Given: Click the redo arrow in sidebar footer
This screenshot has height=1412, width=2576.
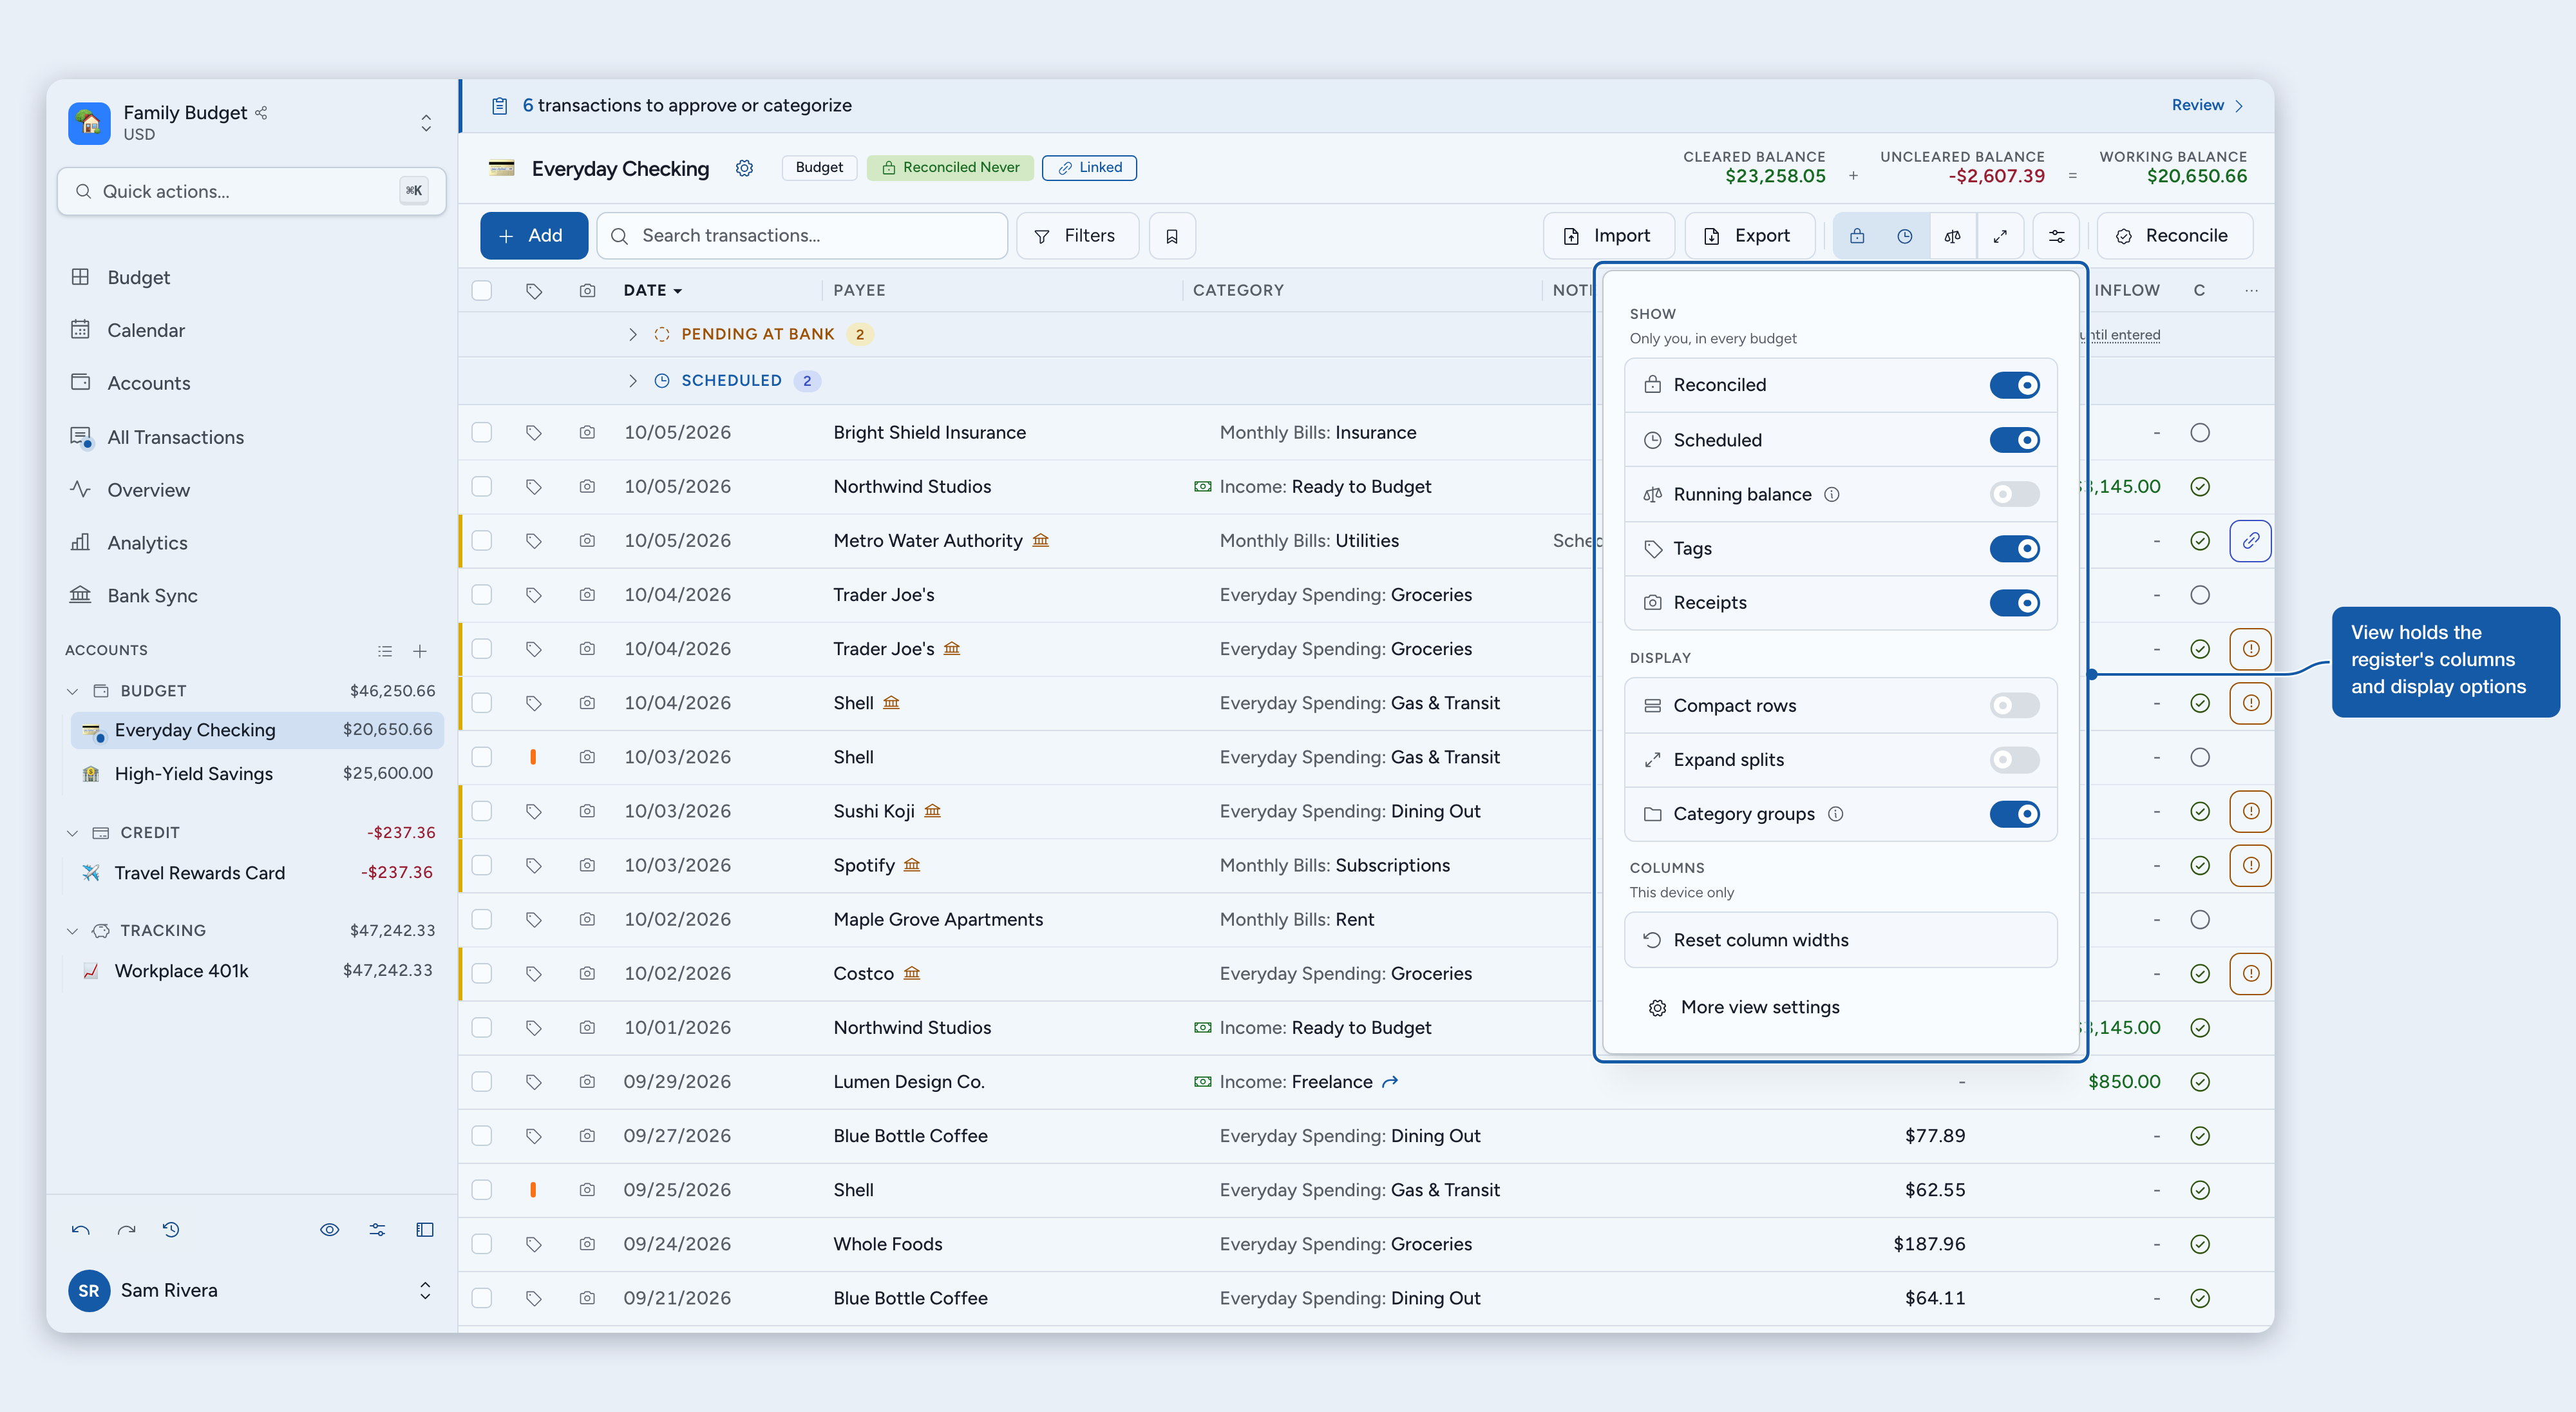Looking at the screenshot, I should 126,1230.
